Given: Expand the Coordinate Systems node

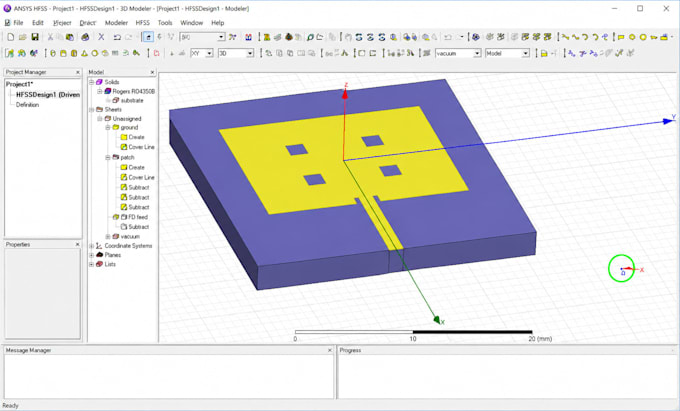Looking at the screenshot, I should (x=92, y=246).
